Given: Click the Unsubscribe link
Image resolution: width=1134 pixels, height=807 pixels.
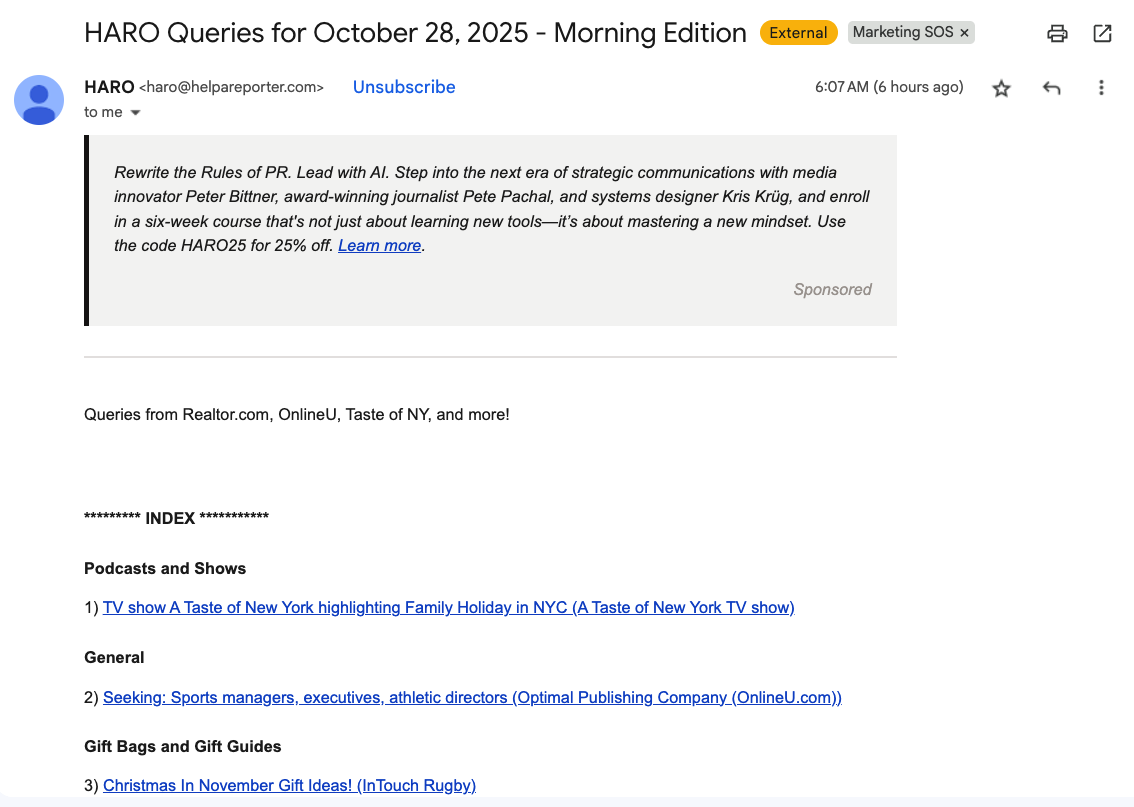Looking at the screenshot, I should [x=404, y=87].
